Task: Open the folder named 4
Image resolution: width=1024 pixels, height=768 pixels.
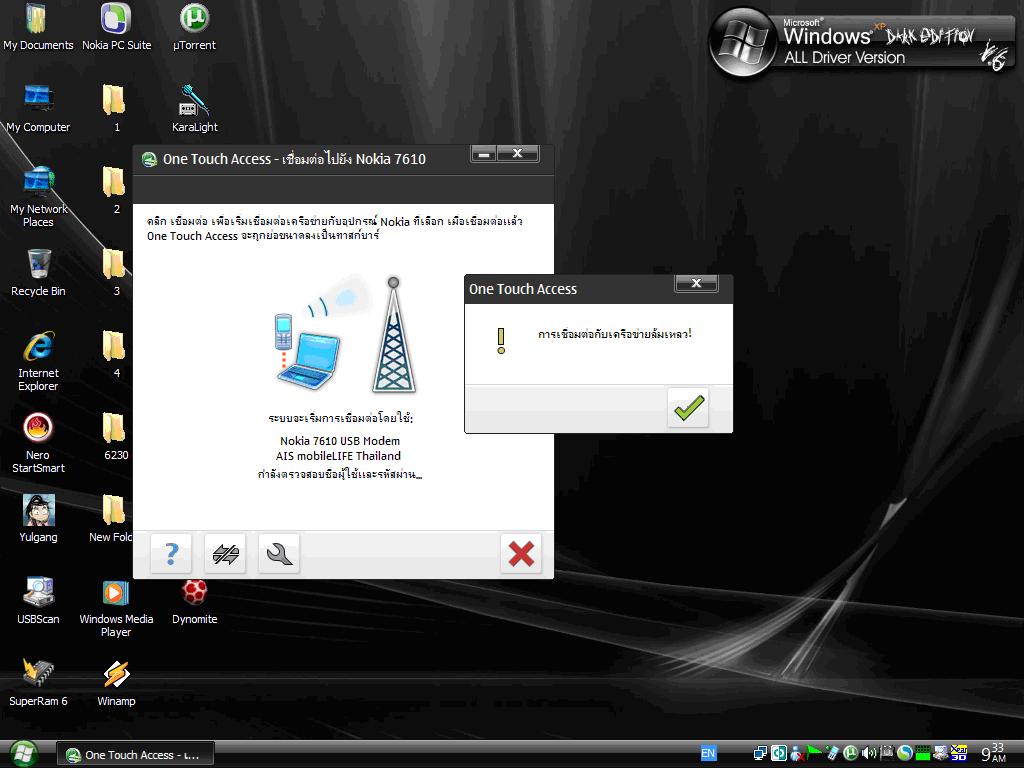Action: click(115, 355)
